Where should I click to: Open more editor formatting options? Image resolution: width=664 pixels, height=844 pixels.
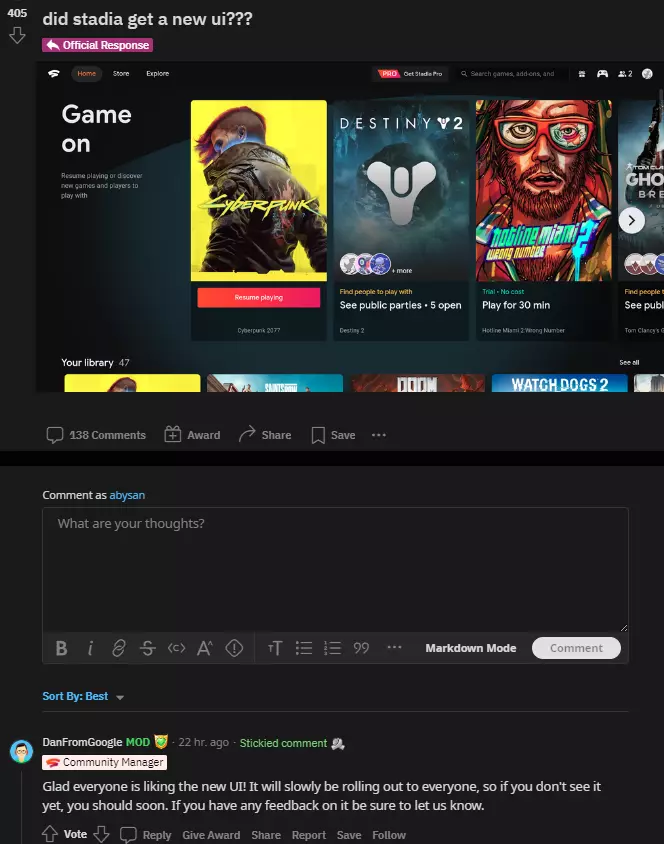(x=394, y=648)
